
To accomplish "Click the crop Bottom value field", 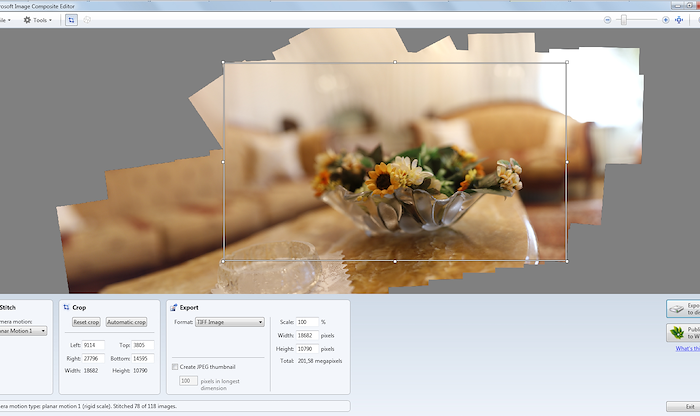I will tap(142, 358).
